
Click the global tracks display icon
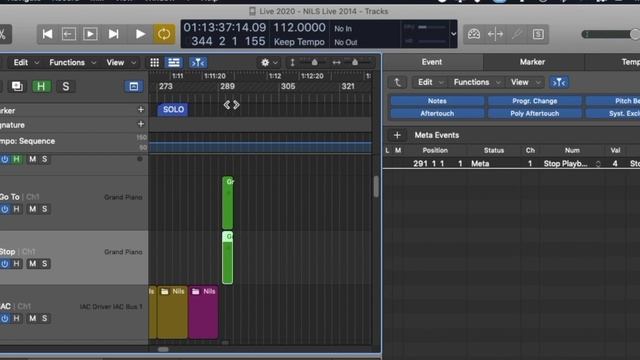coord(133,86)
